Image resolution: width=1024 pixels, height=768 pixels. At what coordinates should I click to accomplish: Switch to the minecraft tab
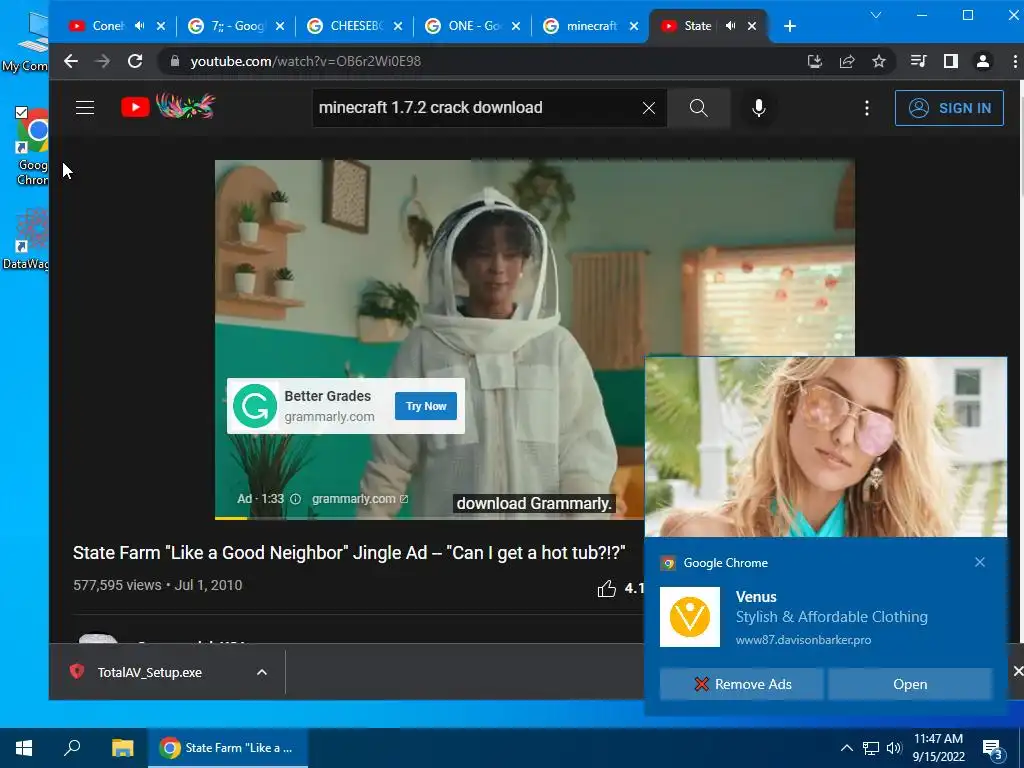(x=591, y=25)
